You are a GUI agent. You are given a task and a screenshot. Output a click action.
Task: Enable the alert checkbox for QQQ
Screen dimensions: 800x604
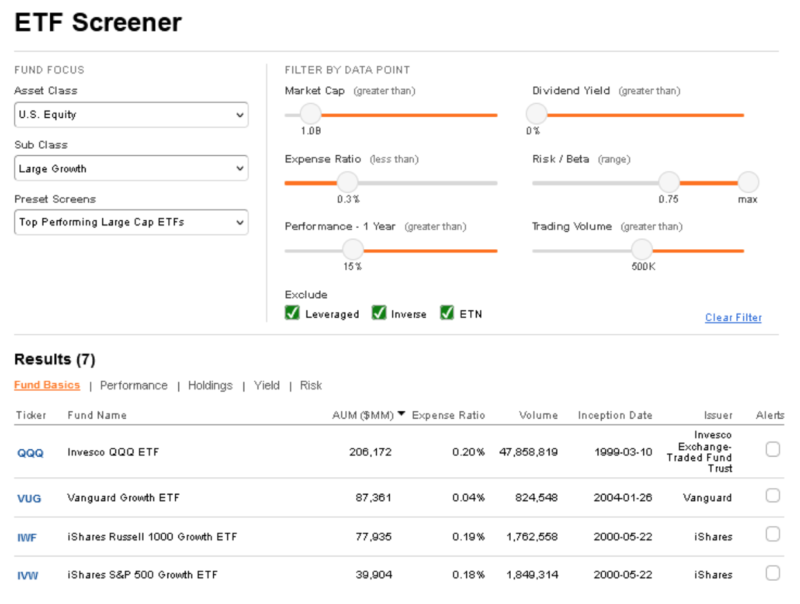[772, 449]
